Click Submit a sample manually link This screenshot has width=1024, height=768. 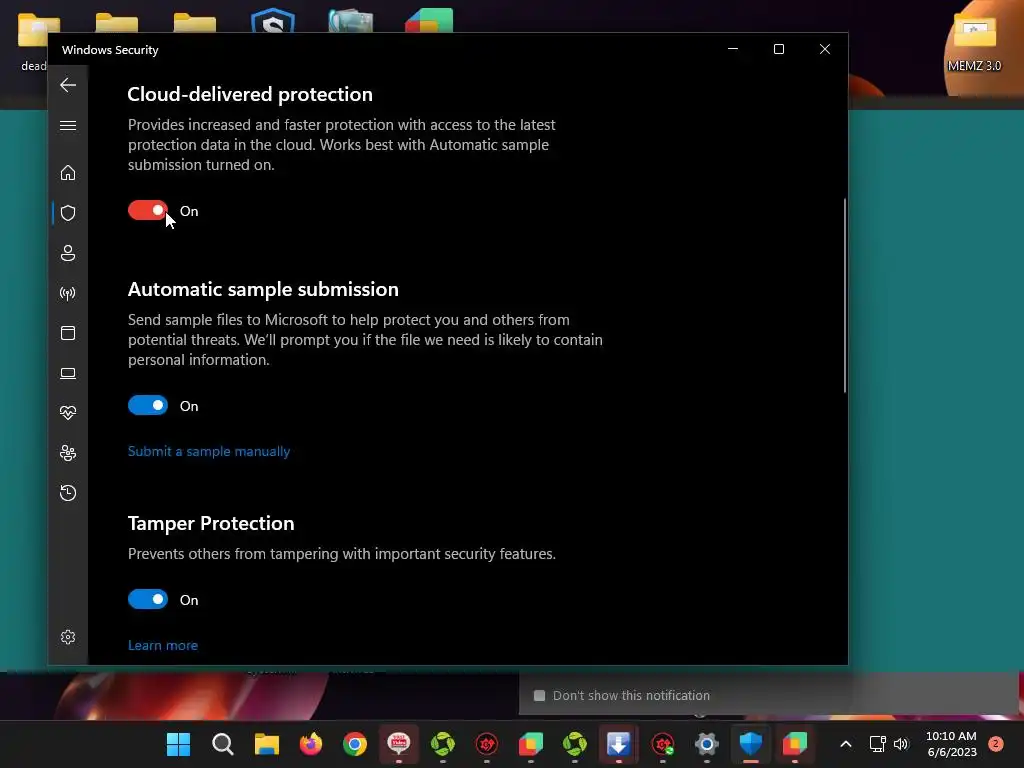(x=209, y=451)
